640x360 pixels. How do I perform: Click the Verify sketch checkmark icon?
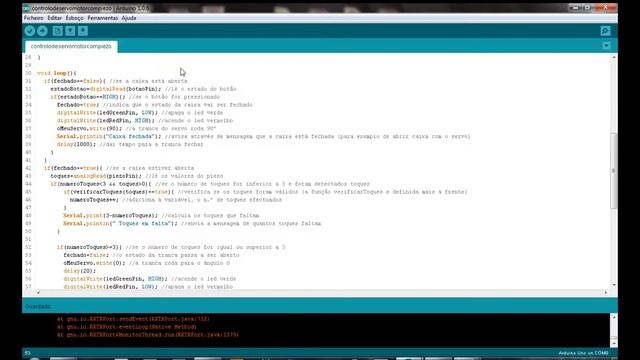tap(29, 31)
